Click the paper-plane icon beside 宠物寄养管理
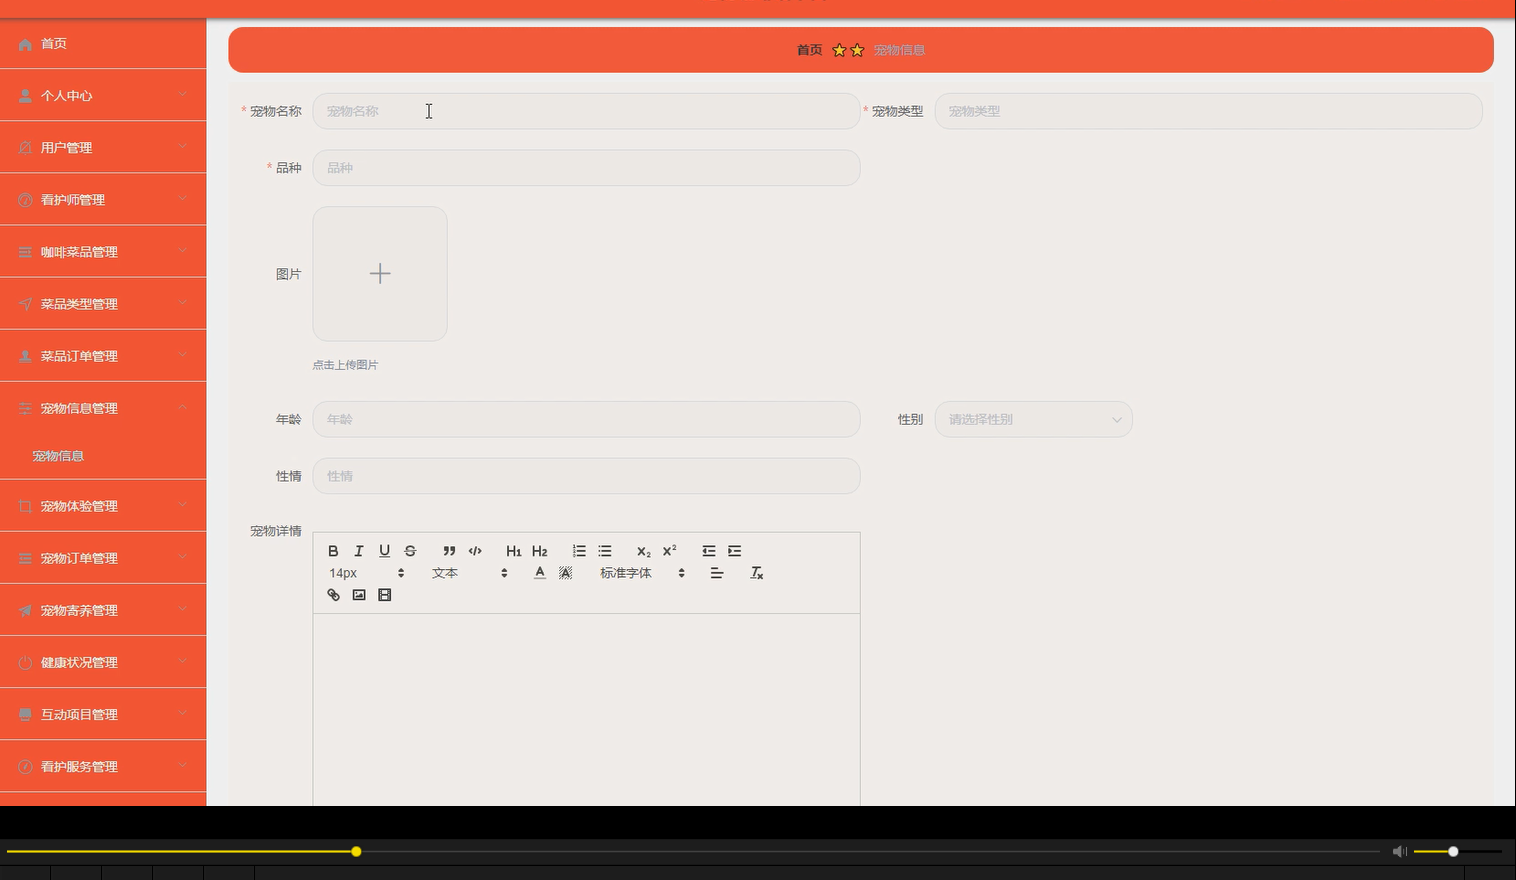Viewport: 1516px width, 880px height. pyautogui.click(x=25, y=610)
